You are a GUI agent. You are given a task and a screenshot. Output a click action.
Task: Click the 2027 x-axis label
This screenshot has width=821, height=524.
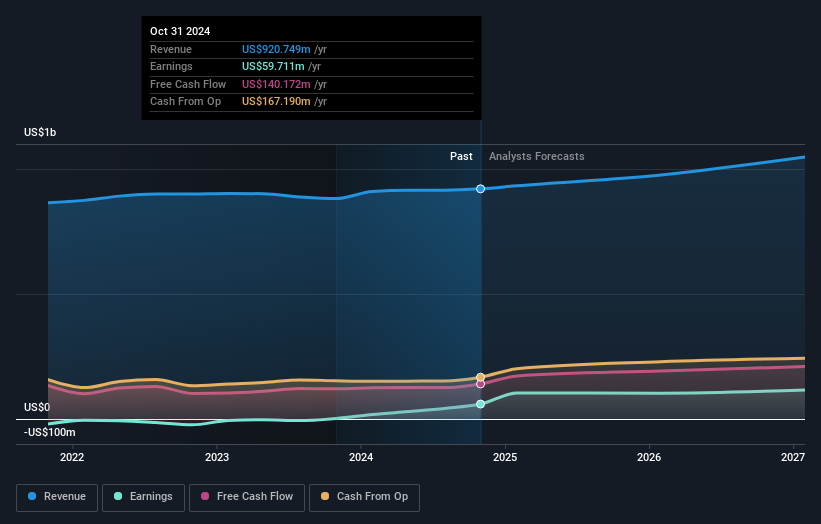[x=793, y=457]
